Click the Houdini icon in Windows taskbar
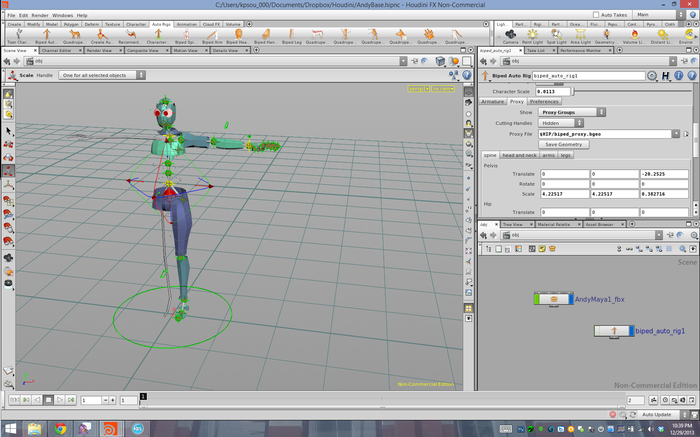Screen dimensions: 700x437 109,429
